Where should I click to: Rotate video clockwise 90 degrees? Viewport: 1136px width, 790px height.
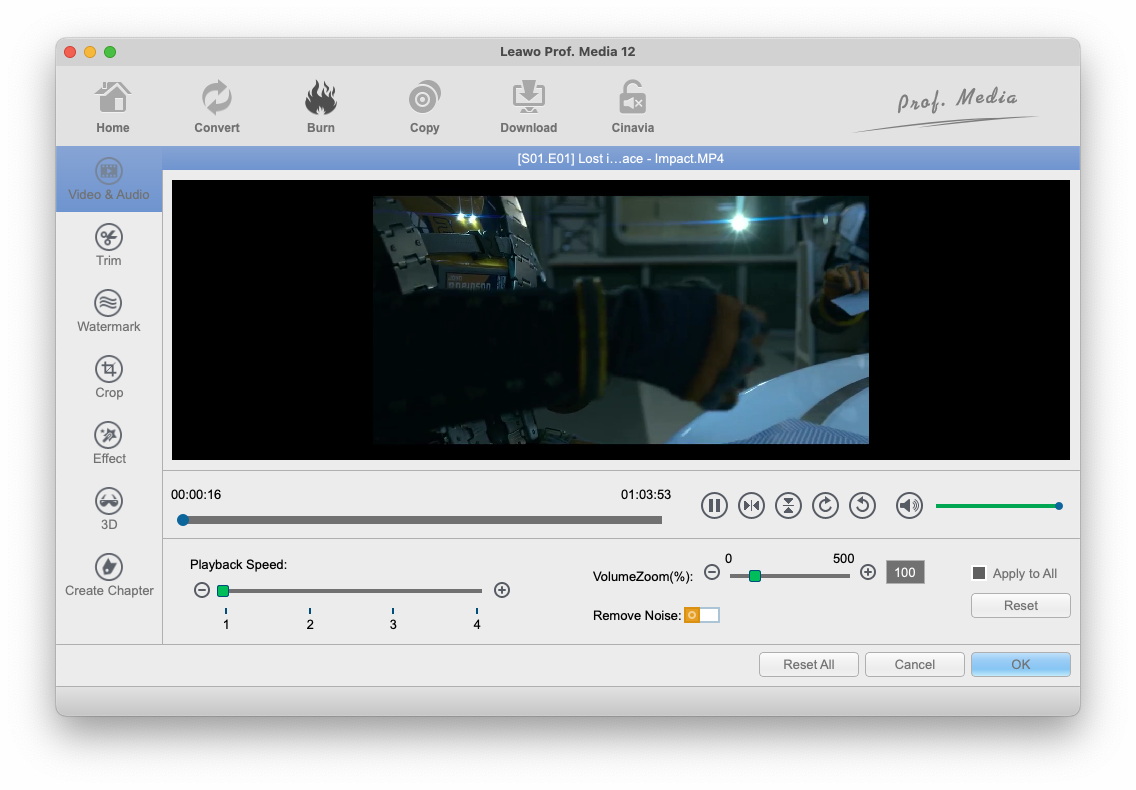pyautogui.click(x=825, y=506)
